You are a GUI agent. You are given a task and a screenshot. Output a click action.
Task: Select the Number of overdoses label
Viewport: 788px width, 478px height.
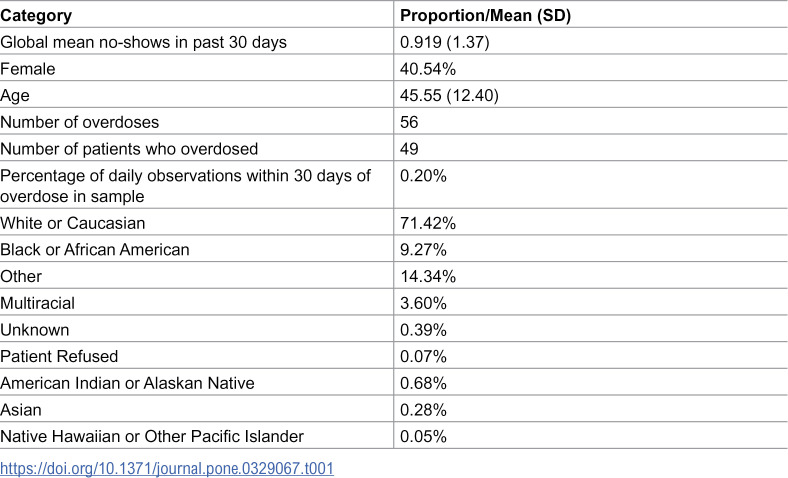tap(79, 122)
